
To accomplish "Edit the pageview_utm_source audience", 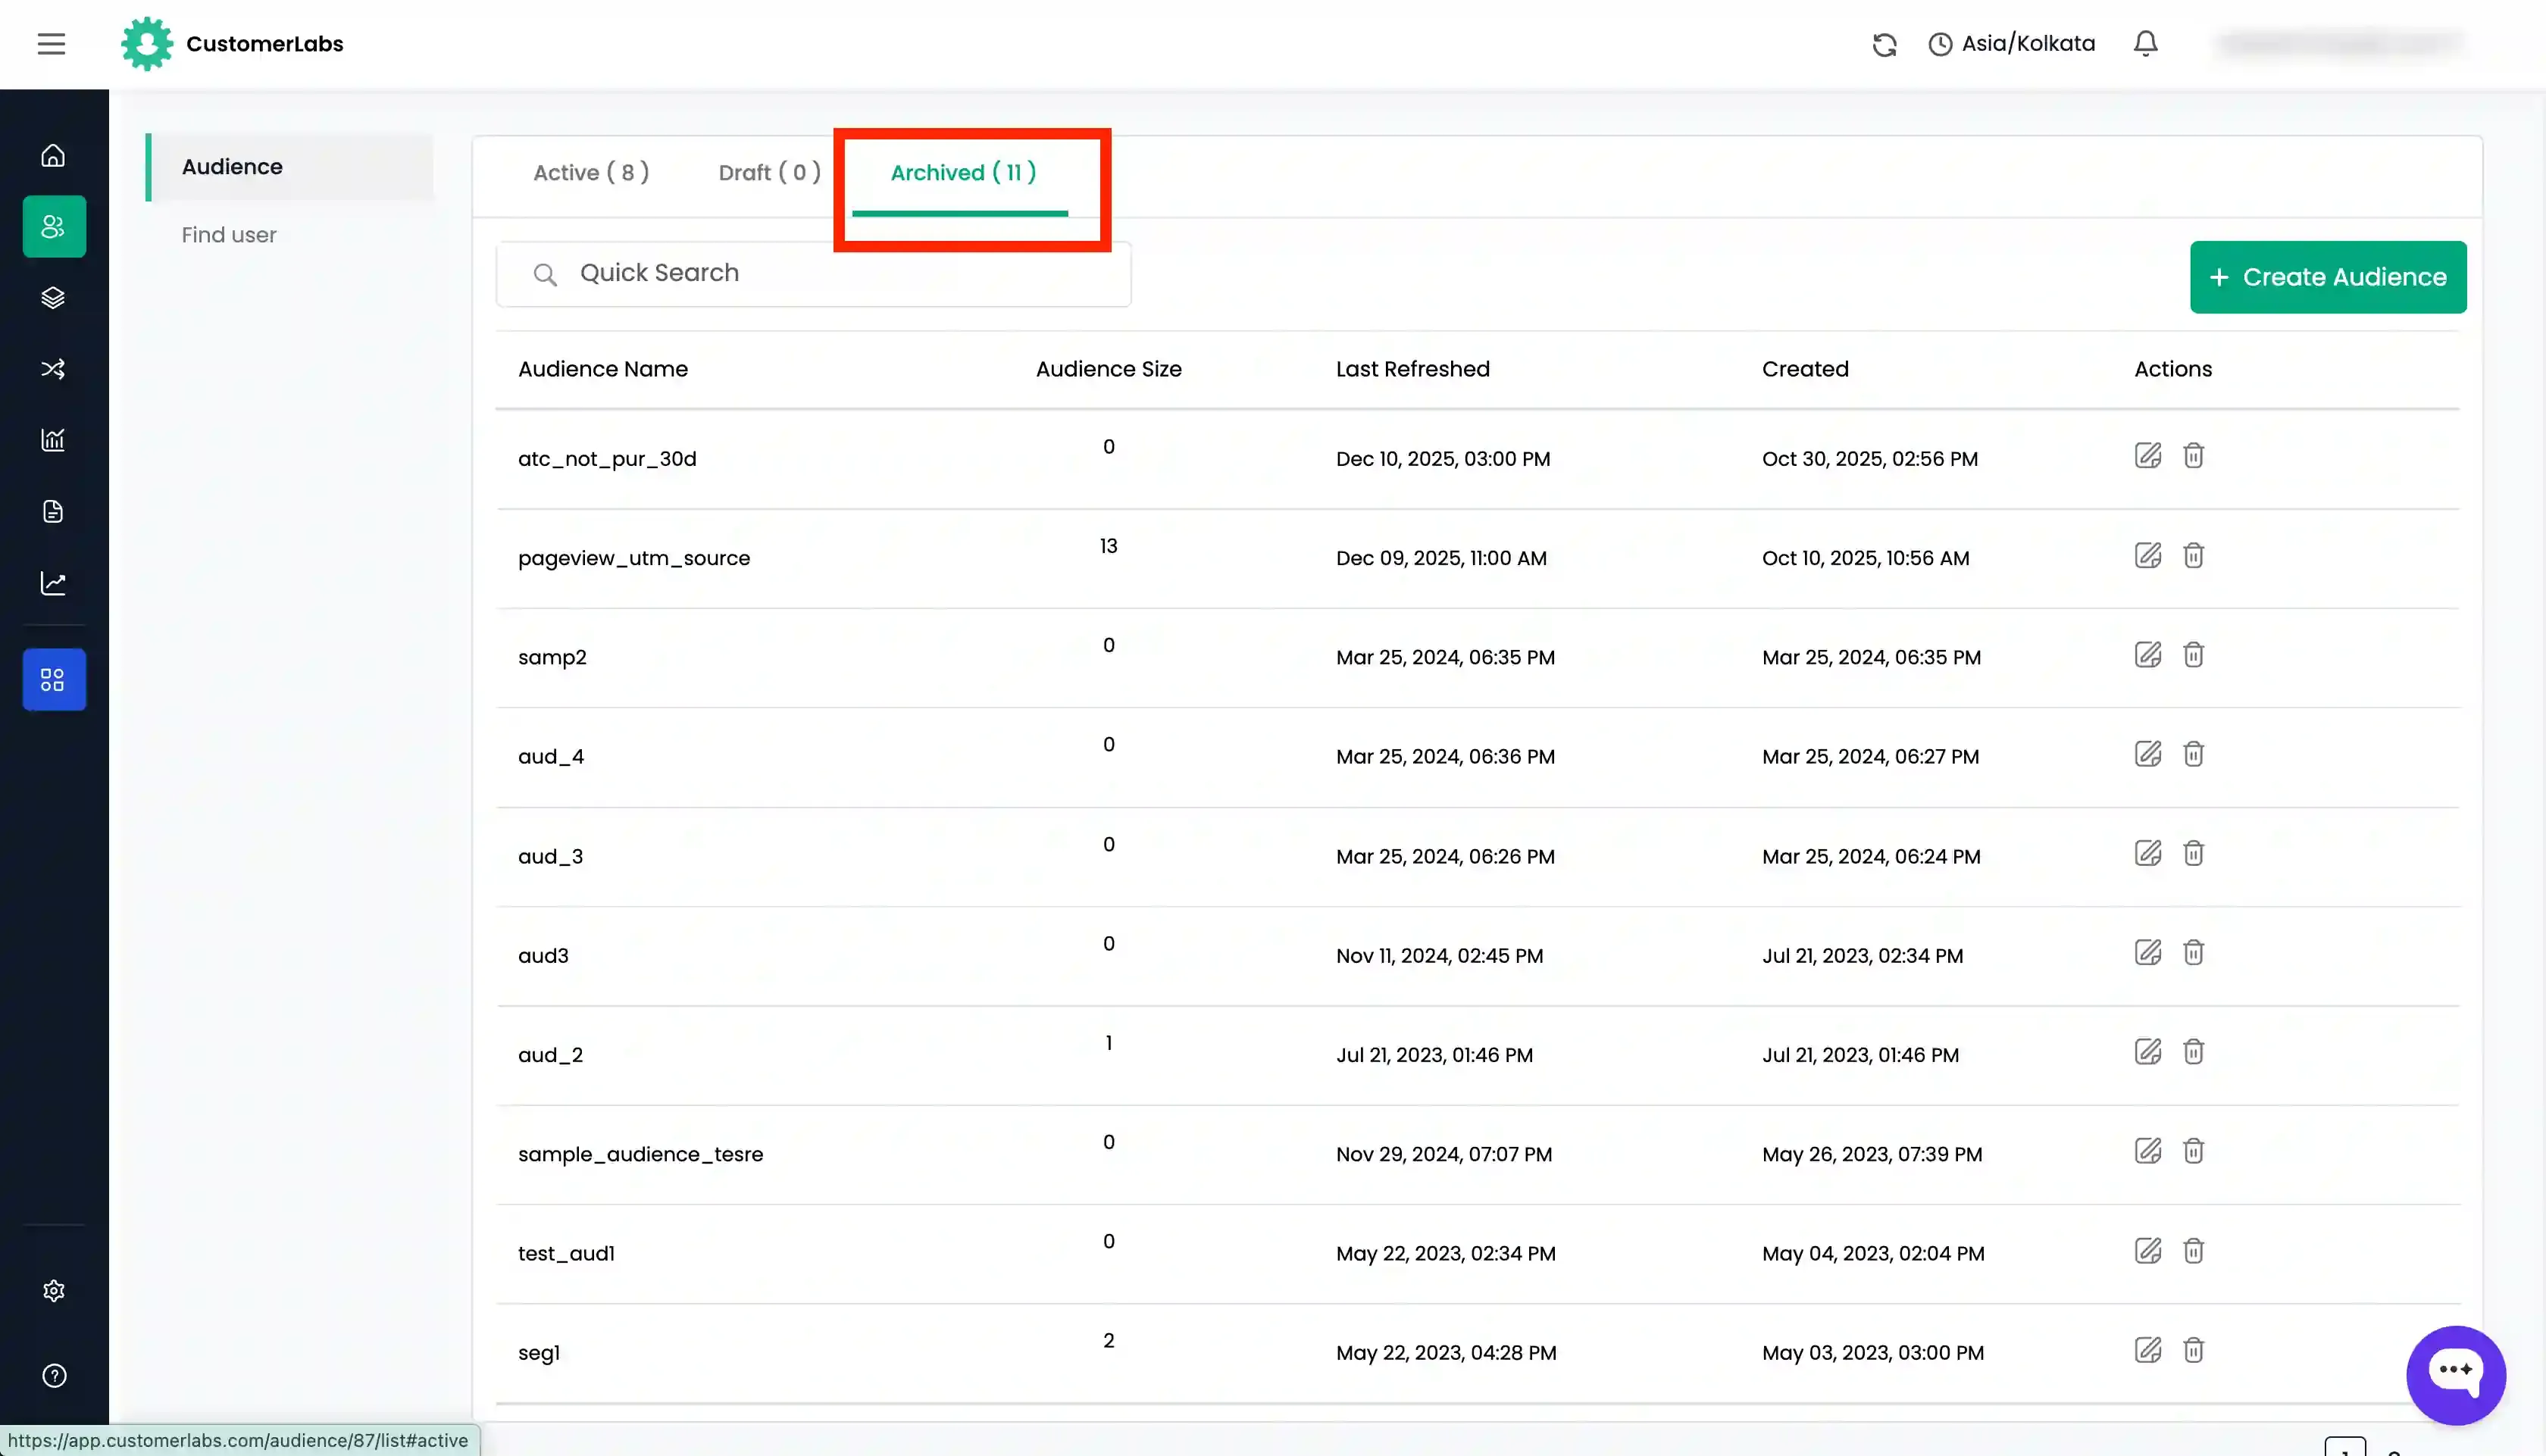I will [2147, 555].
